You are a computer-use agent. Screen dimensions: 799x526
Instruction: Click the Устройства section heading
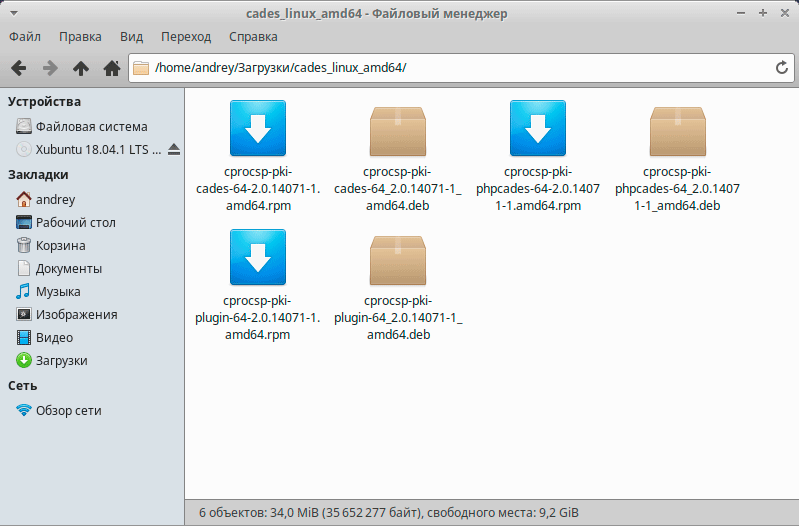[x=44, y=101]
